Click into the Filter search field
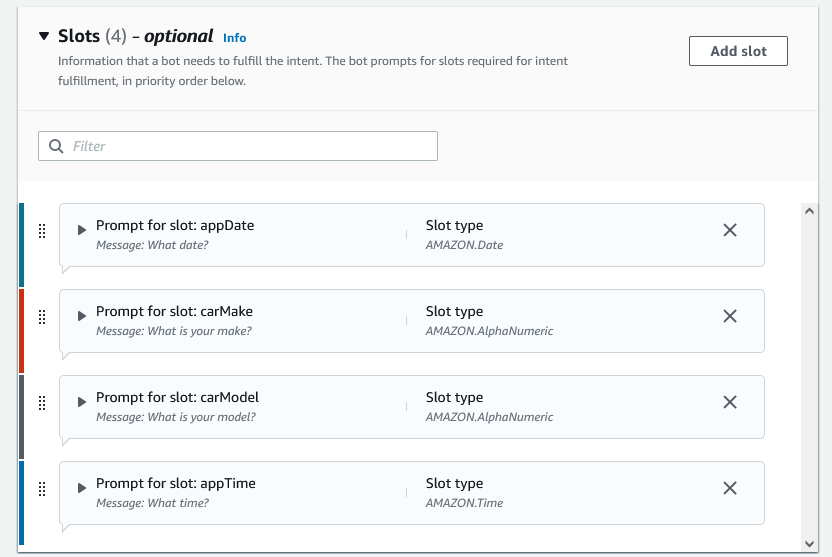832x557 pixels. [238, 146]
